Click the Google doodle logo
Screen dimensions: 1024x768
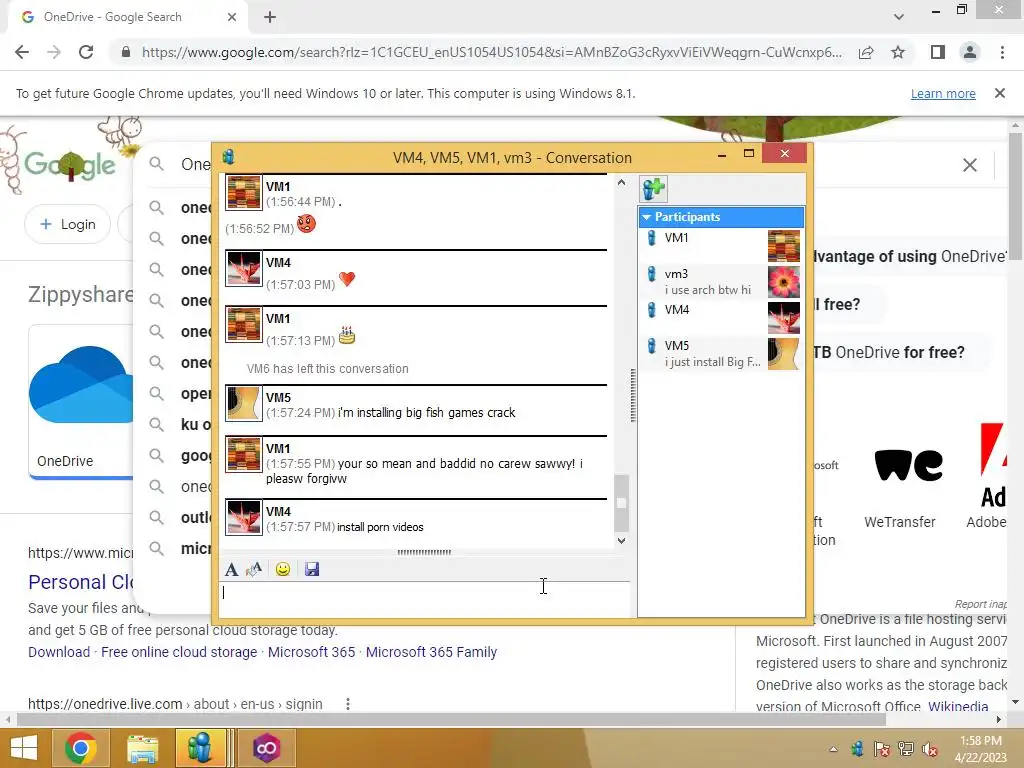70,164
